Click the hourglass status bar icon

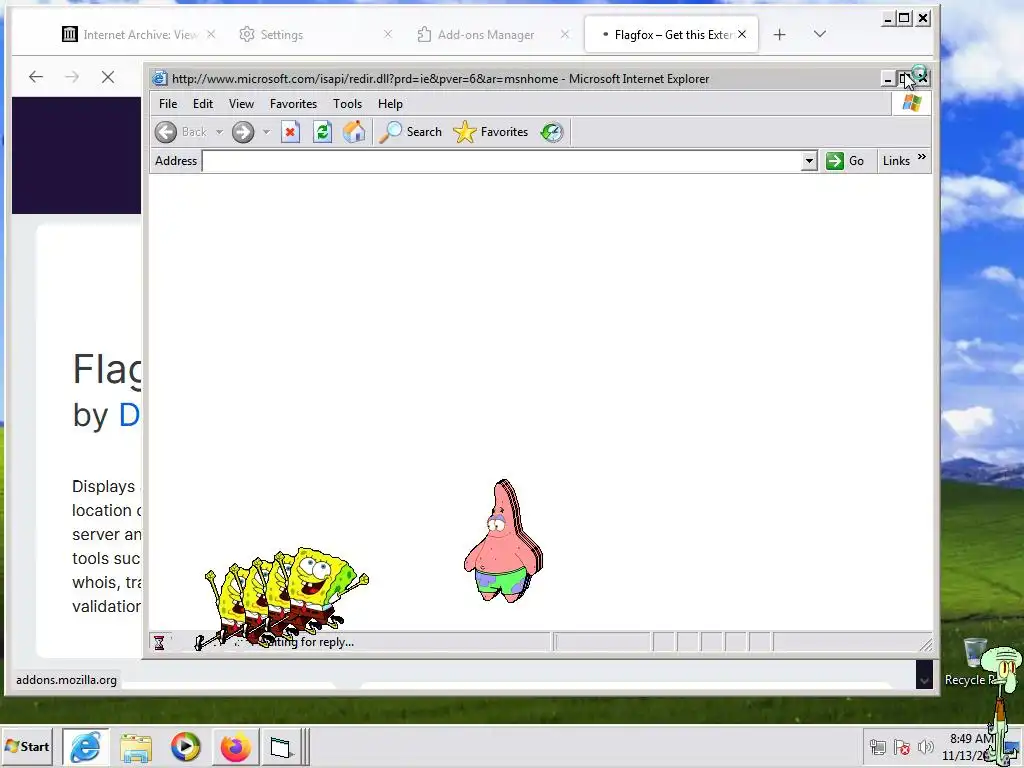(159, 643)
